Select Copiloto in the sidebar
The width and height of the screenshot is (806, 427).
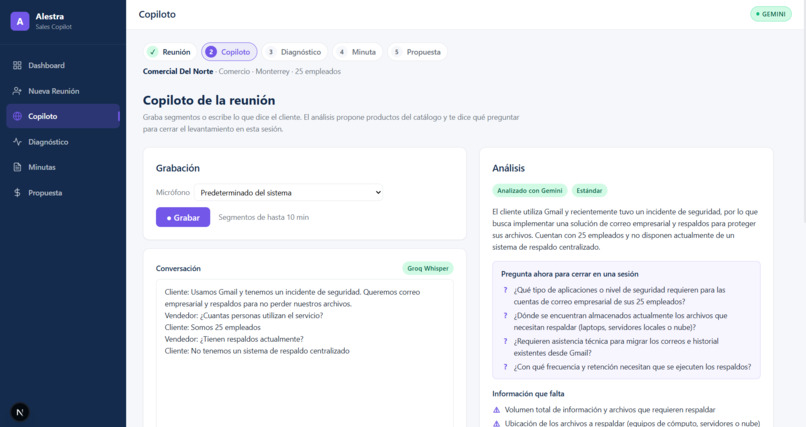(x=63, y=116)
